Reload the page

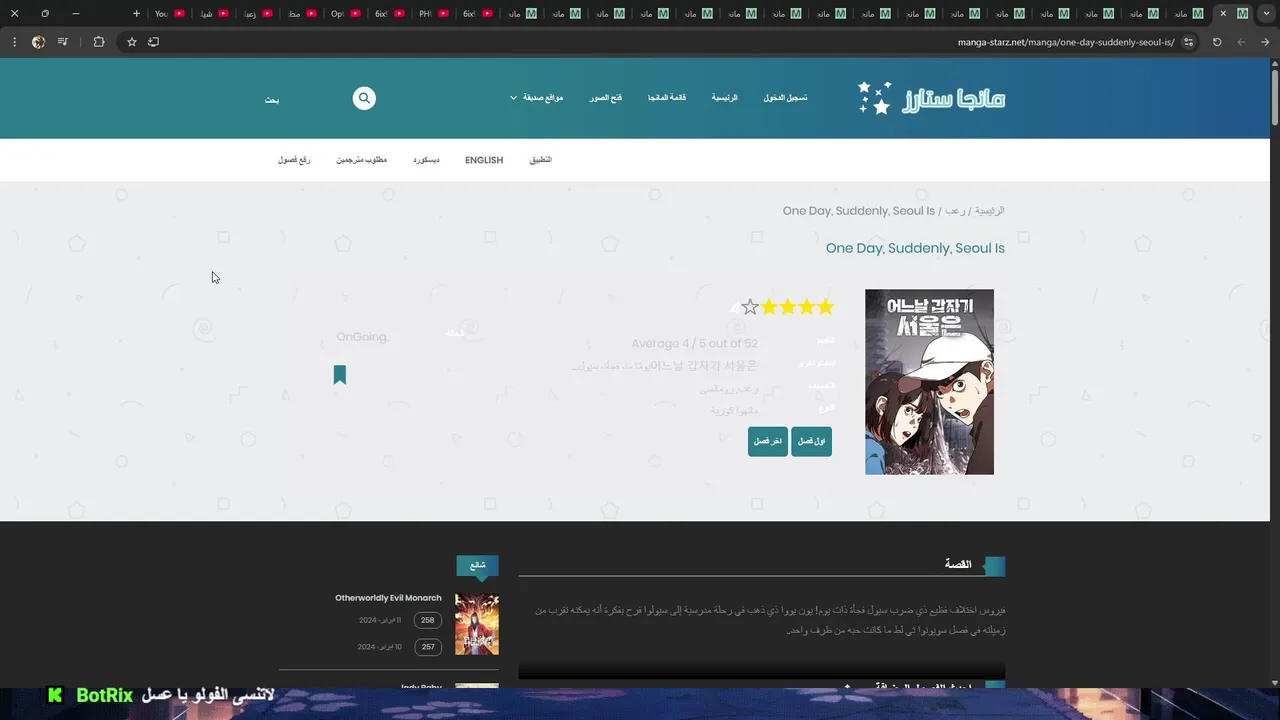point(1217,42)
